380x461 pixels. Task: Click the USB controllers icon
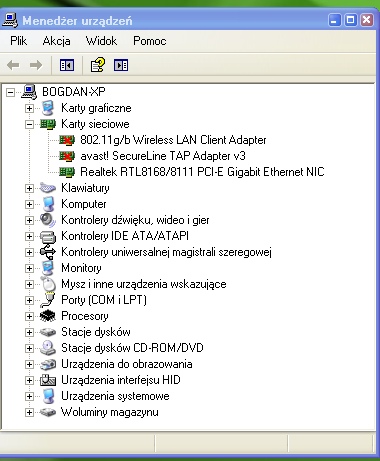(48, 252)
